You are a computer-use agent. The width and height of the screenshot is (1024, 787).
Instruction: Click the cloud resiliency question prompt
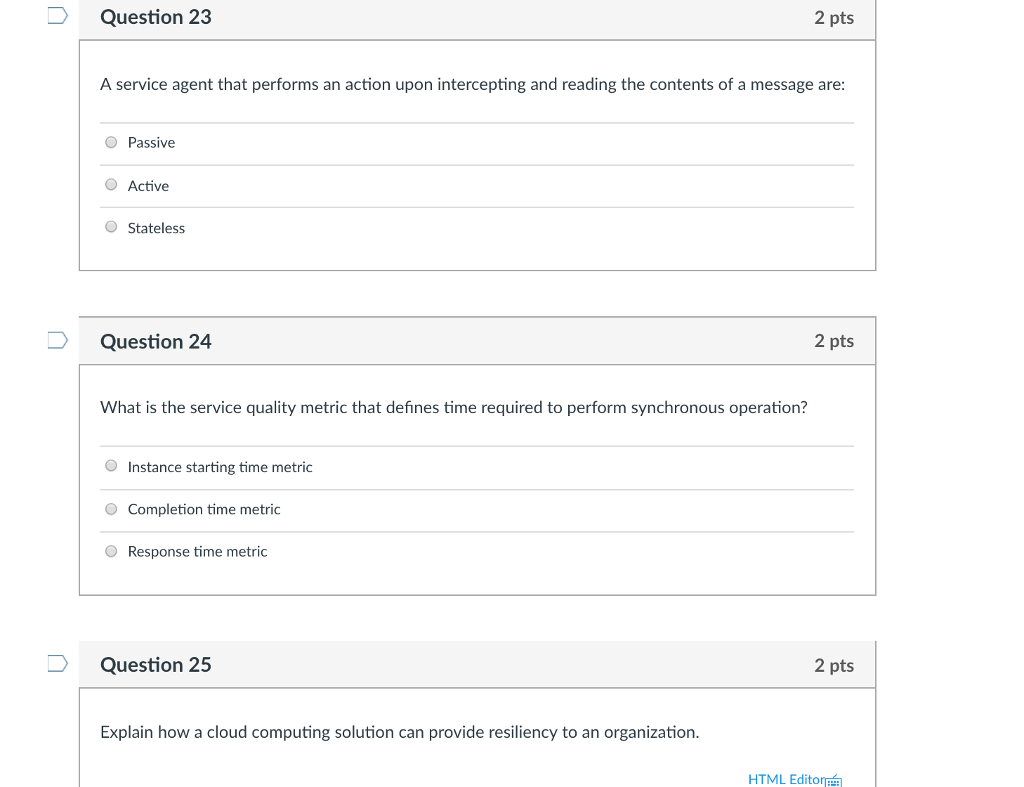coord(399,732)
